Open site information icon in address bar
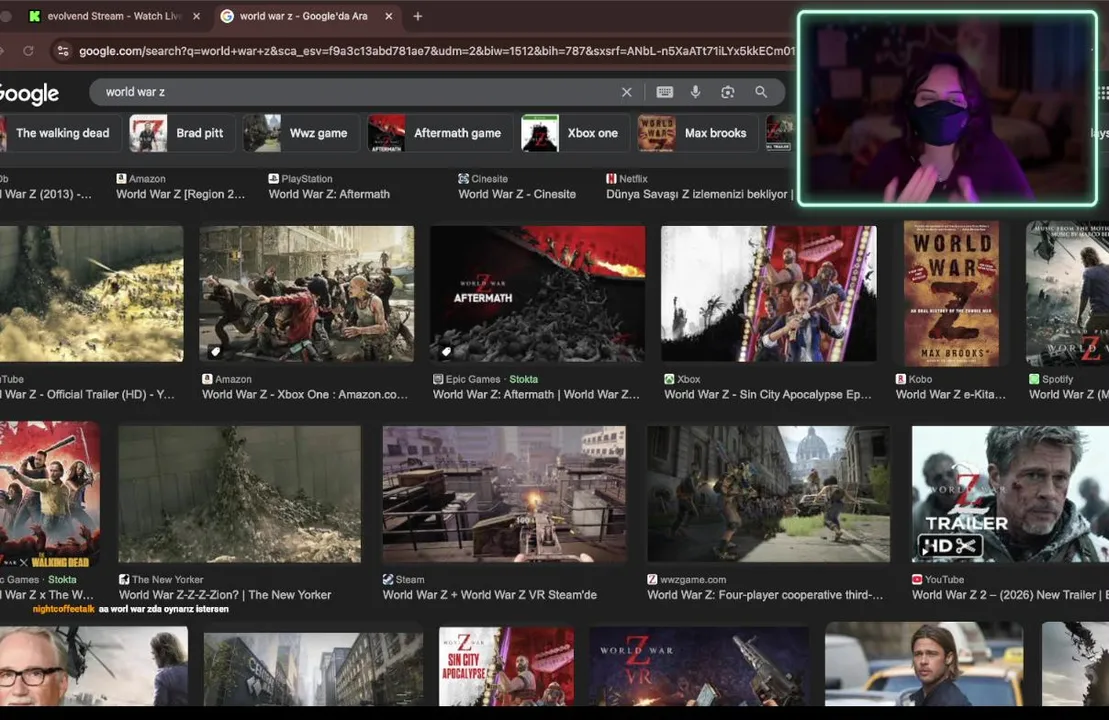The width and height of the screenshot is (1109, 720). click(63, 51)
